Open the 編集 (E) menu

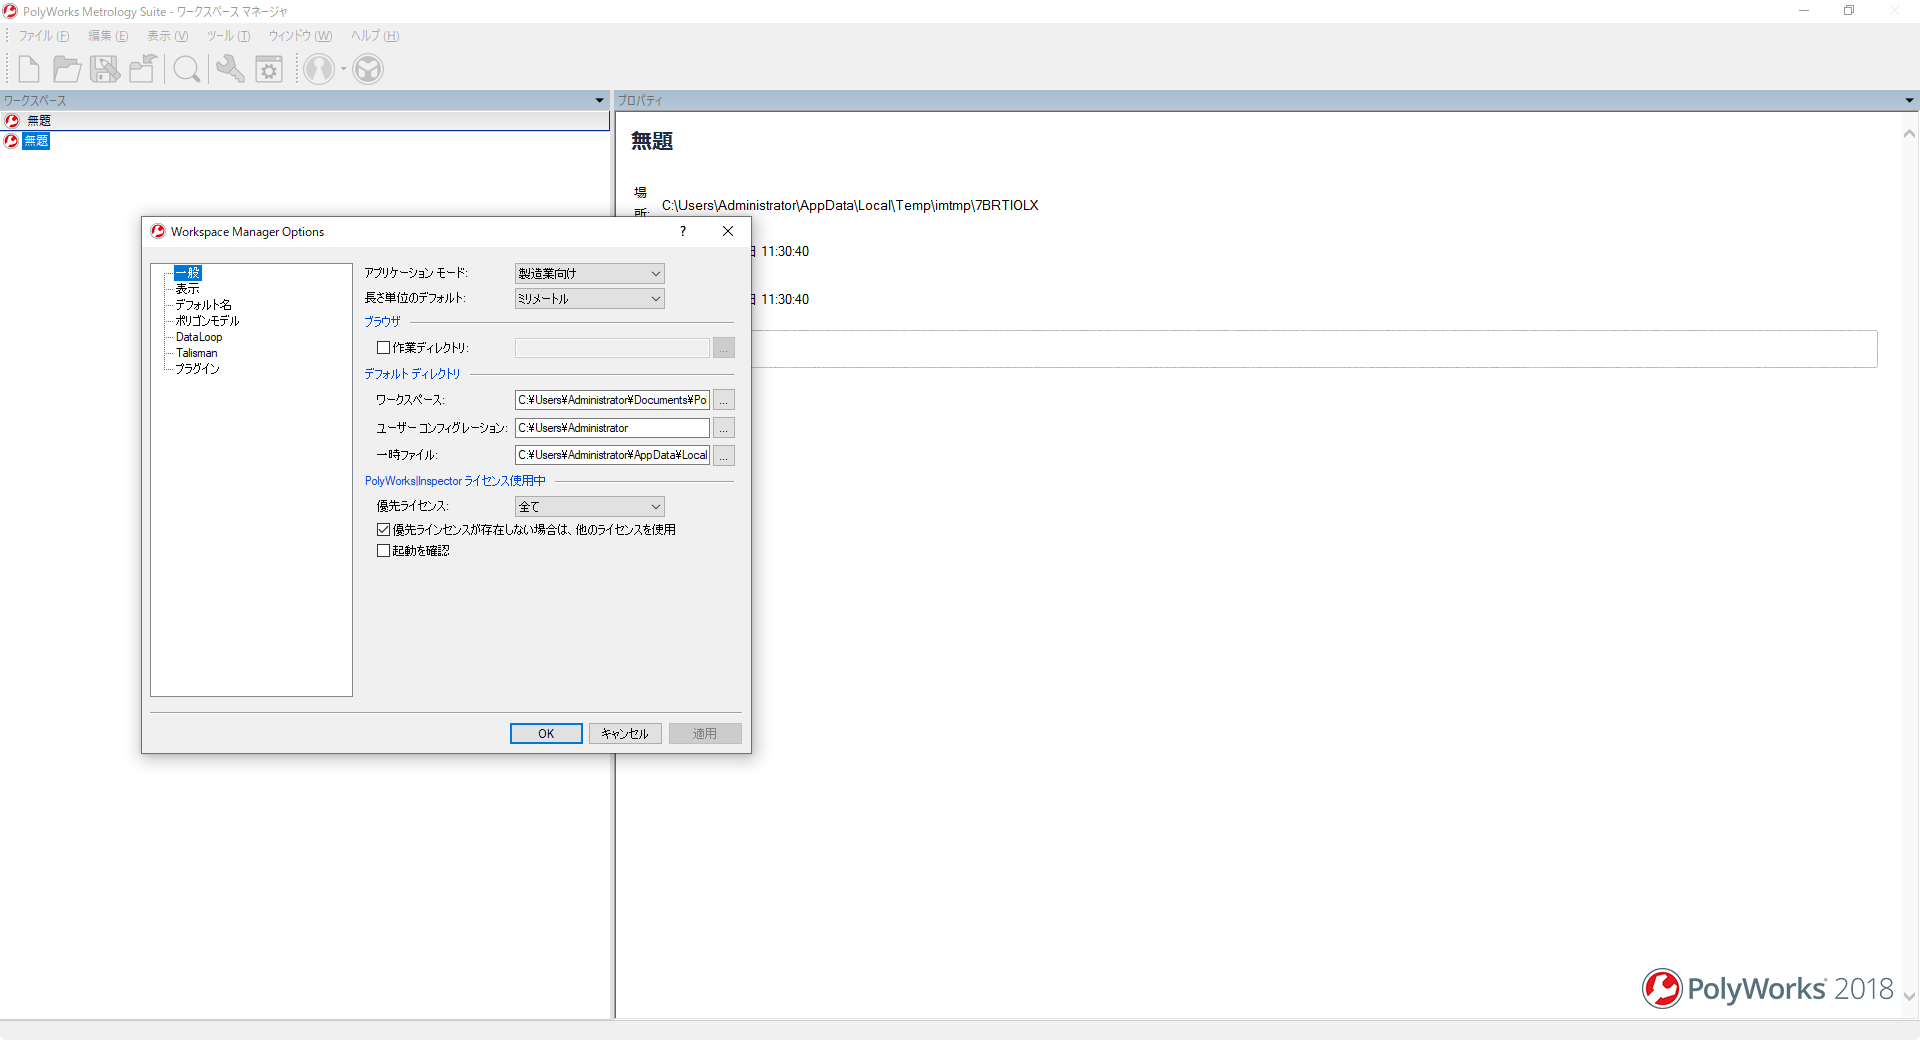tap(108, 36)
